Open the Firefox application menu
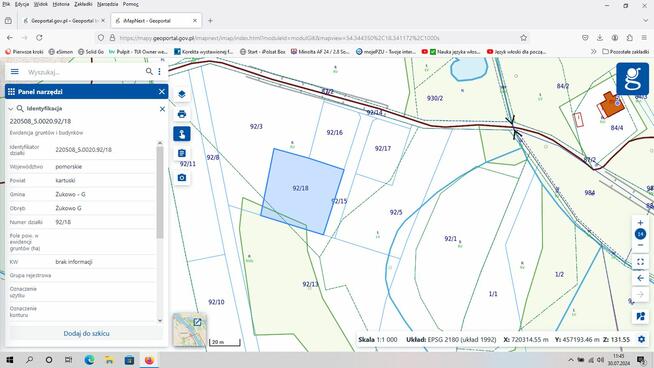 [644, 38]
